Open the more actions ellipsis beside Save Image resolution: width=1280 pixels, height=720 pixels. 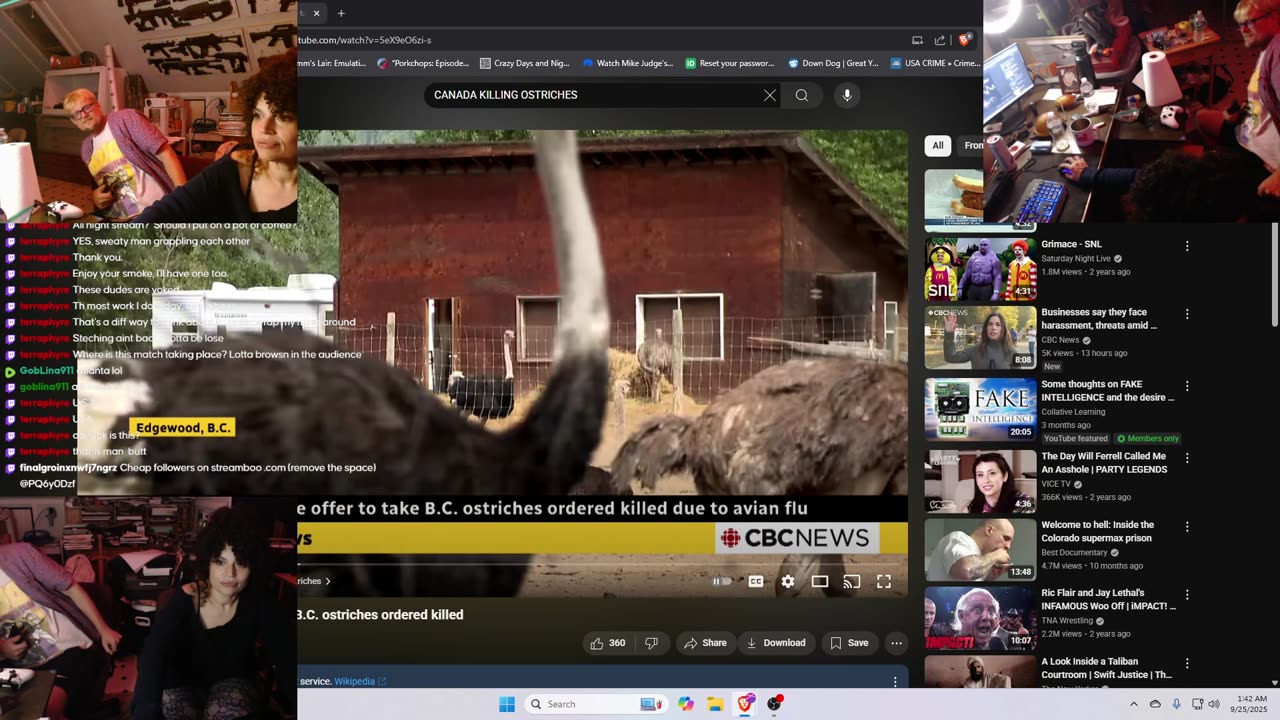click(x=896, y=643)
